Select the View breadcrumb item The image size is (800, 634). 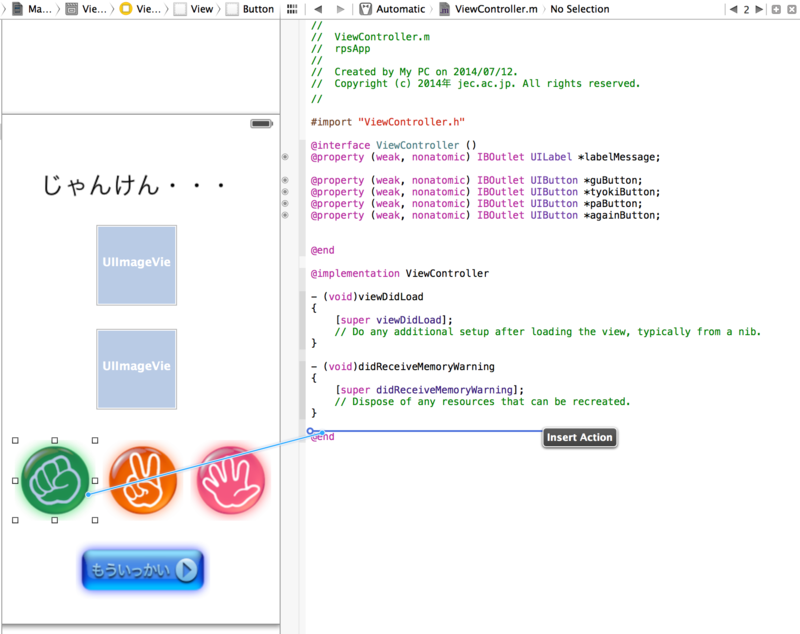[194, 9]
